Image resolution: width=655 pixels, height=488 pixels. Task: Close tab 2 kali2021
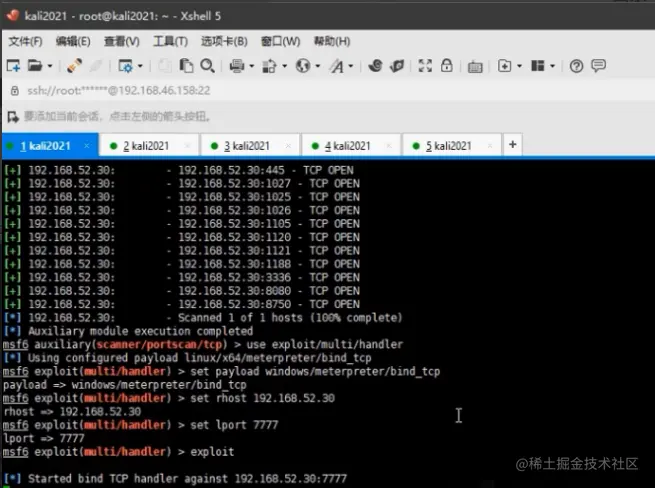187,145
